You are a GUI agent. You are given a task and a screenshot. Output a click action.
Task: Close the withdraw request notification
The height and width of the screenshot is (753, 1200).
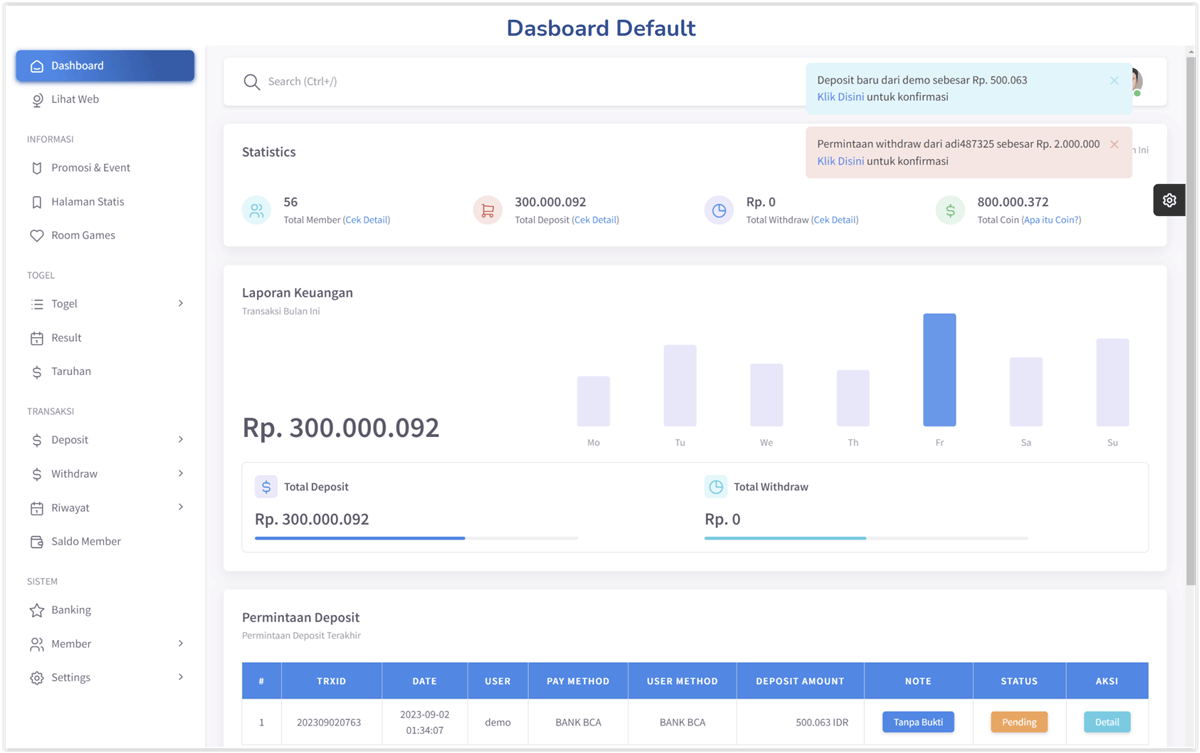pos(1114,145)
